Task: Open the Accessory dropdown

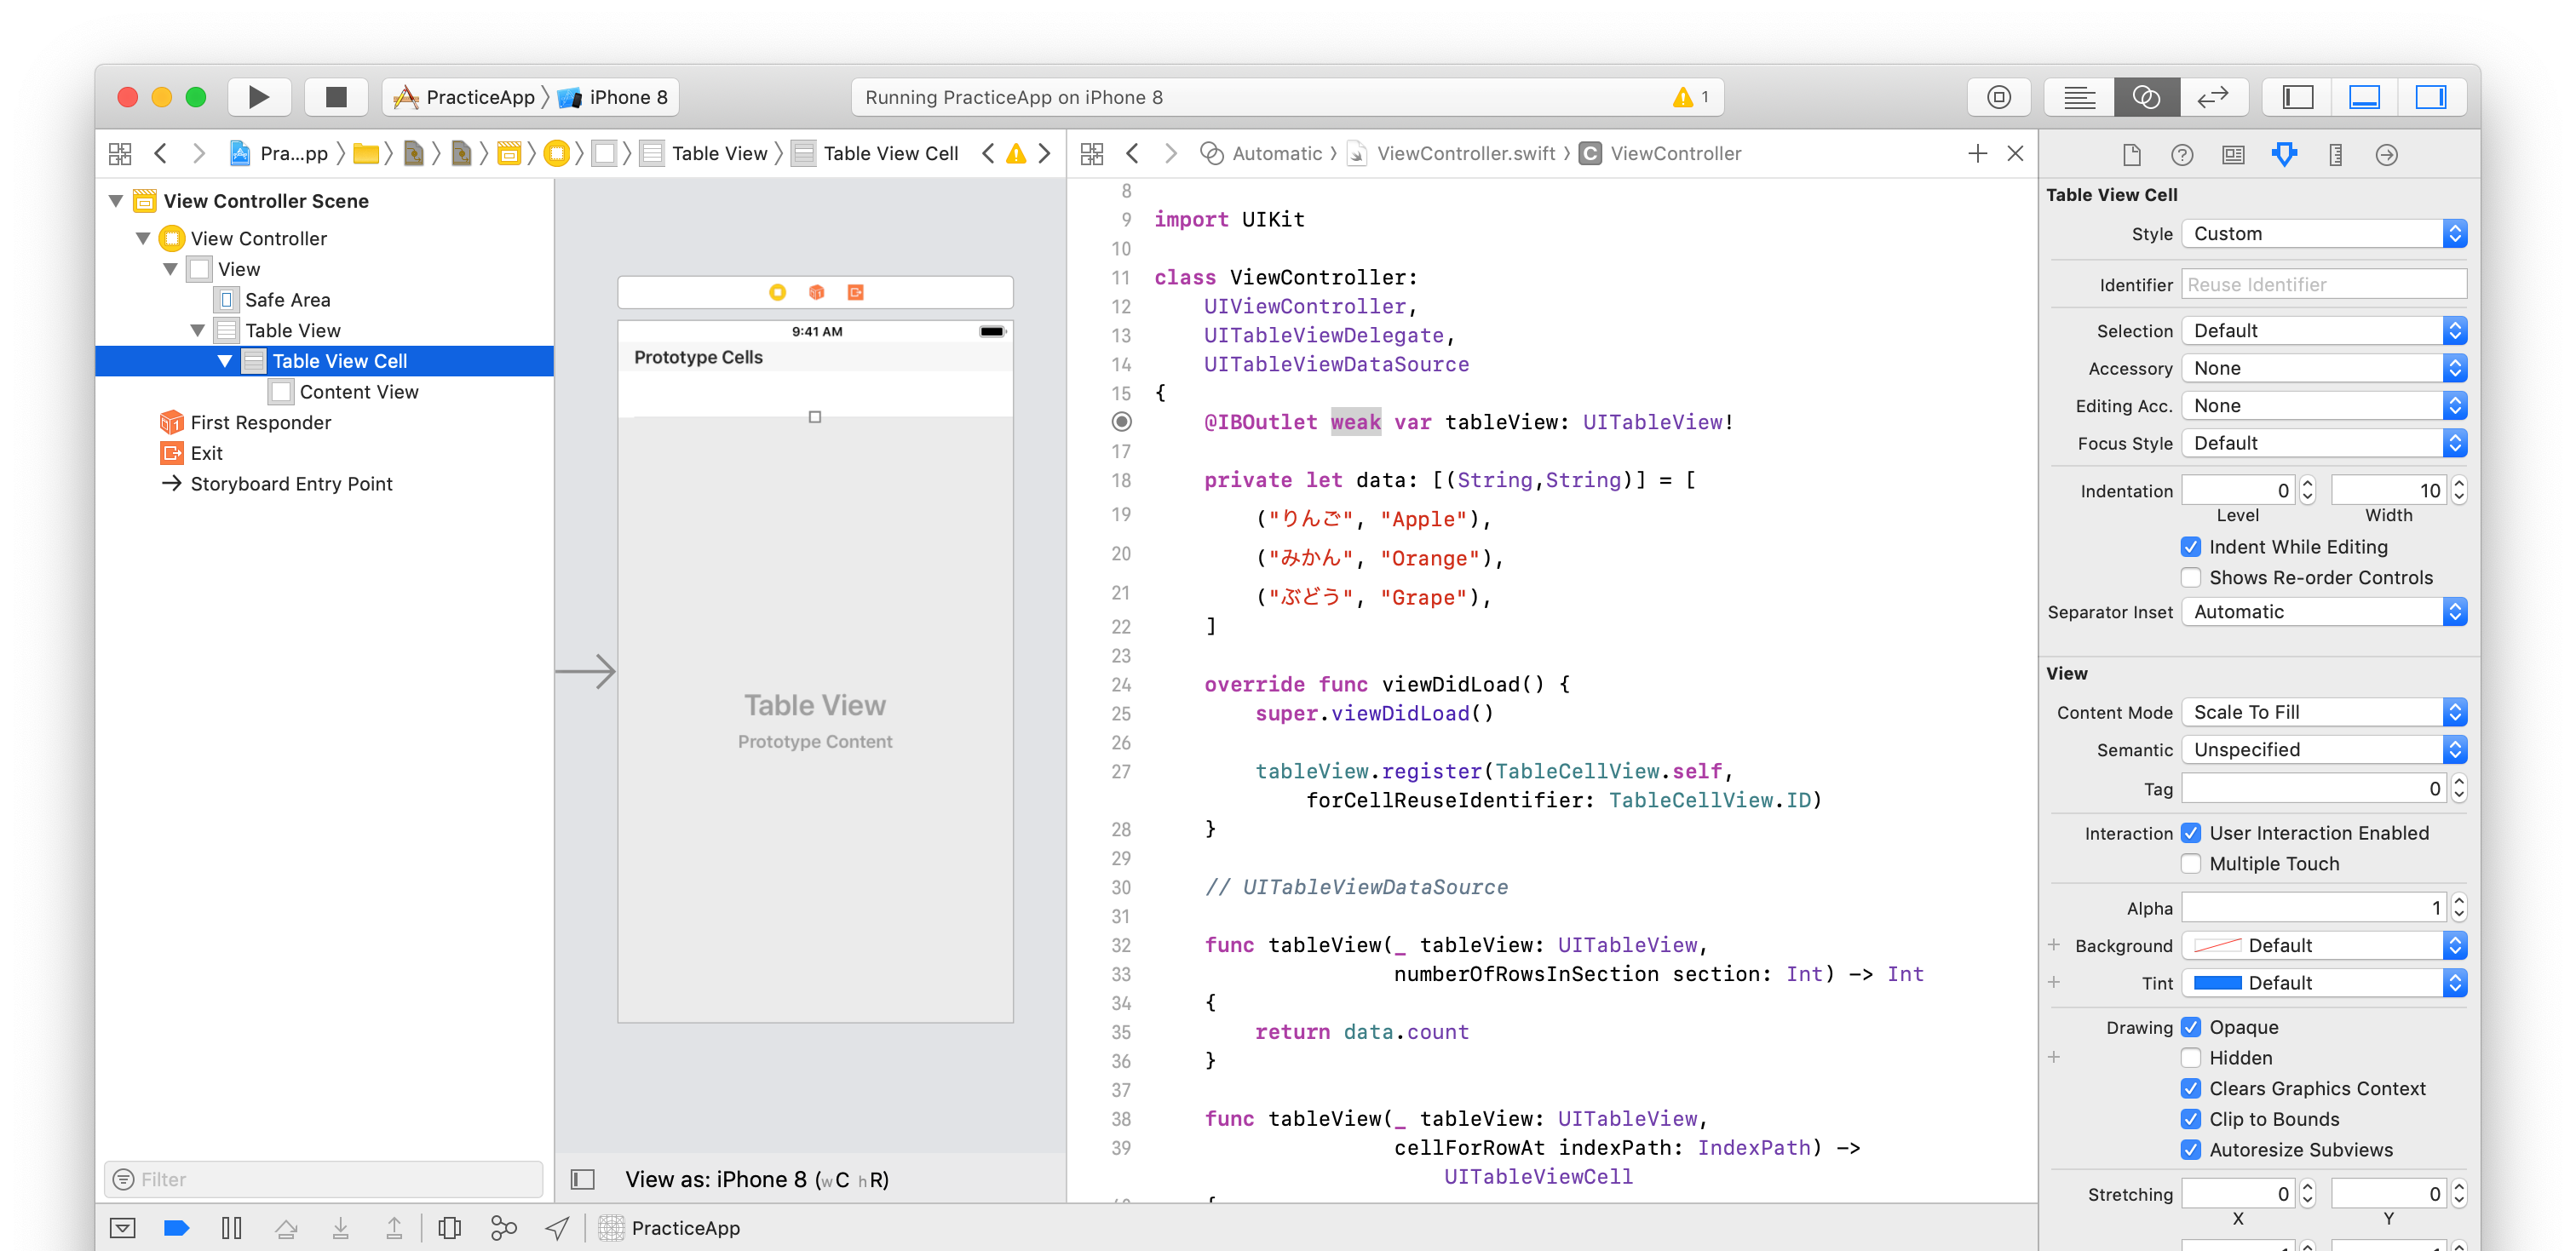Action: point(2323,369)
